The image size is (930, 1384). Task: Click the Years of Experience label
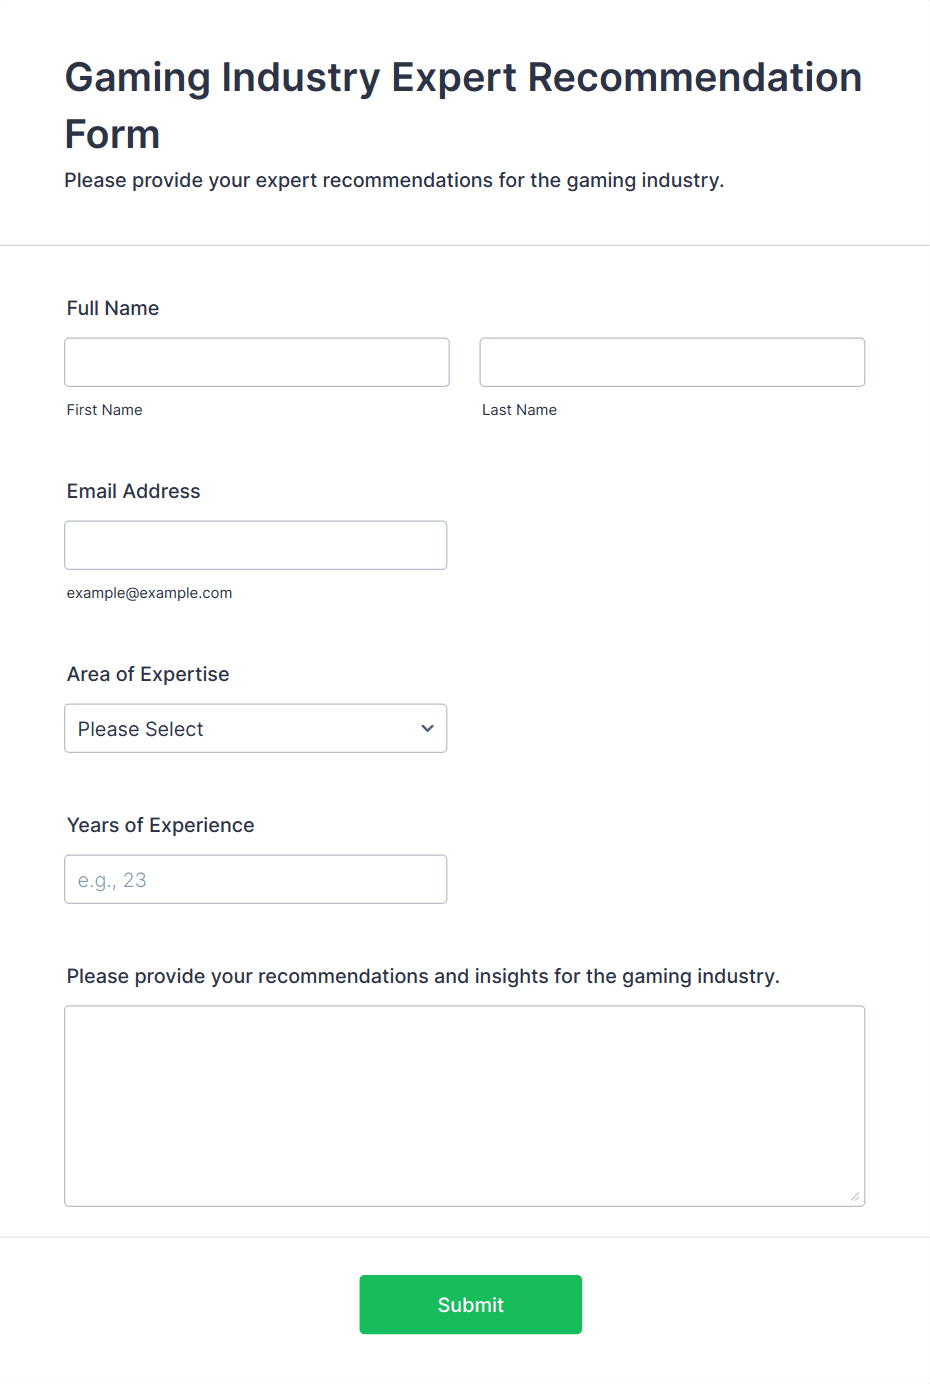point(161,825)
